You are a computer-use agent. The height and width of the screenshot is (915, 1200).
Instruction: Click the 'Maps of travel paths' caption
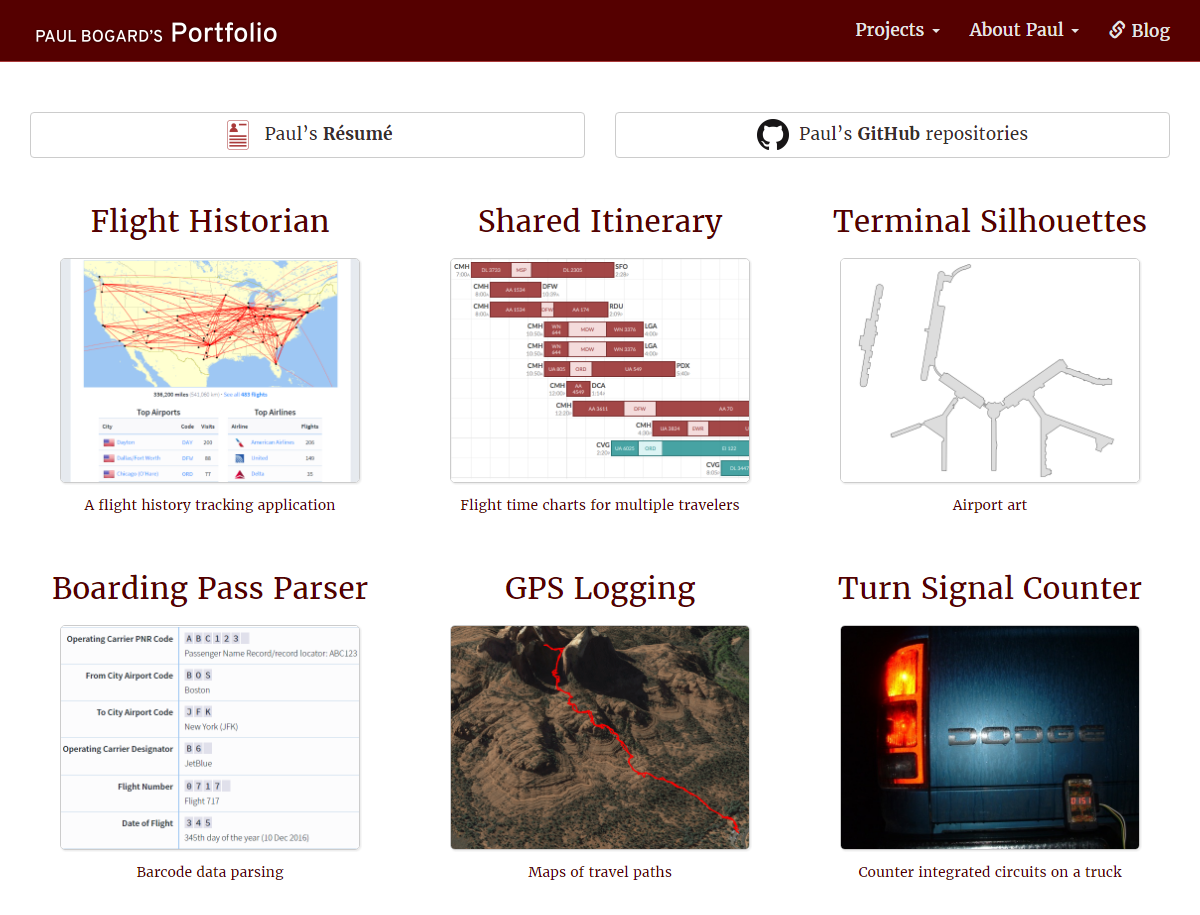tap(600, 872)
